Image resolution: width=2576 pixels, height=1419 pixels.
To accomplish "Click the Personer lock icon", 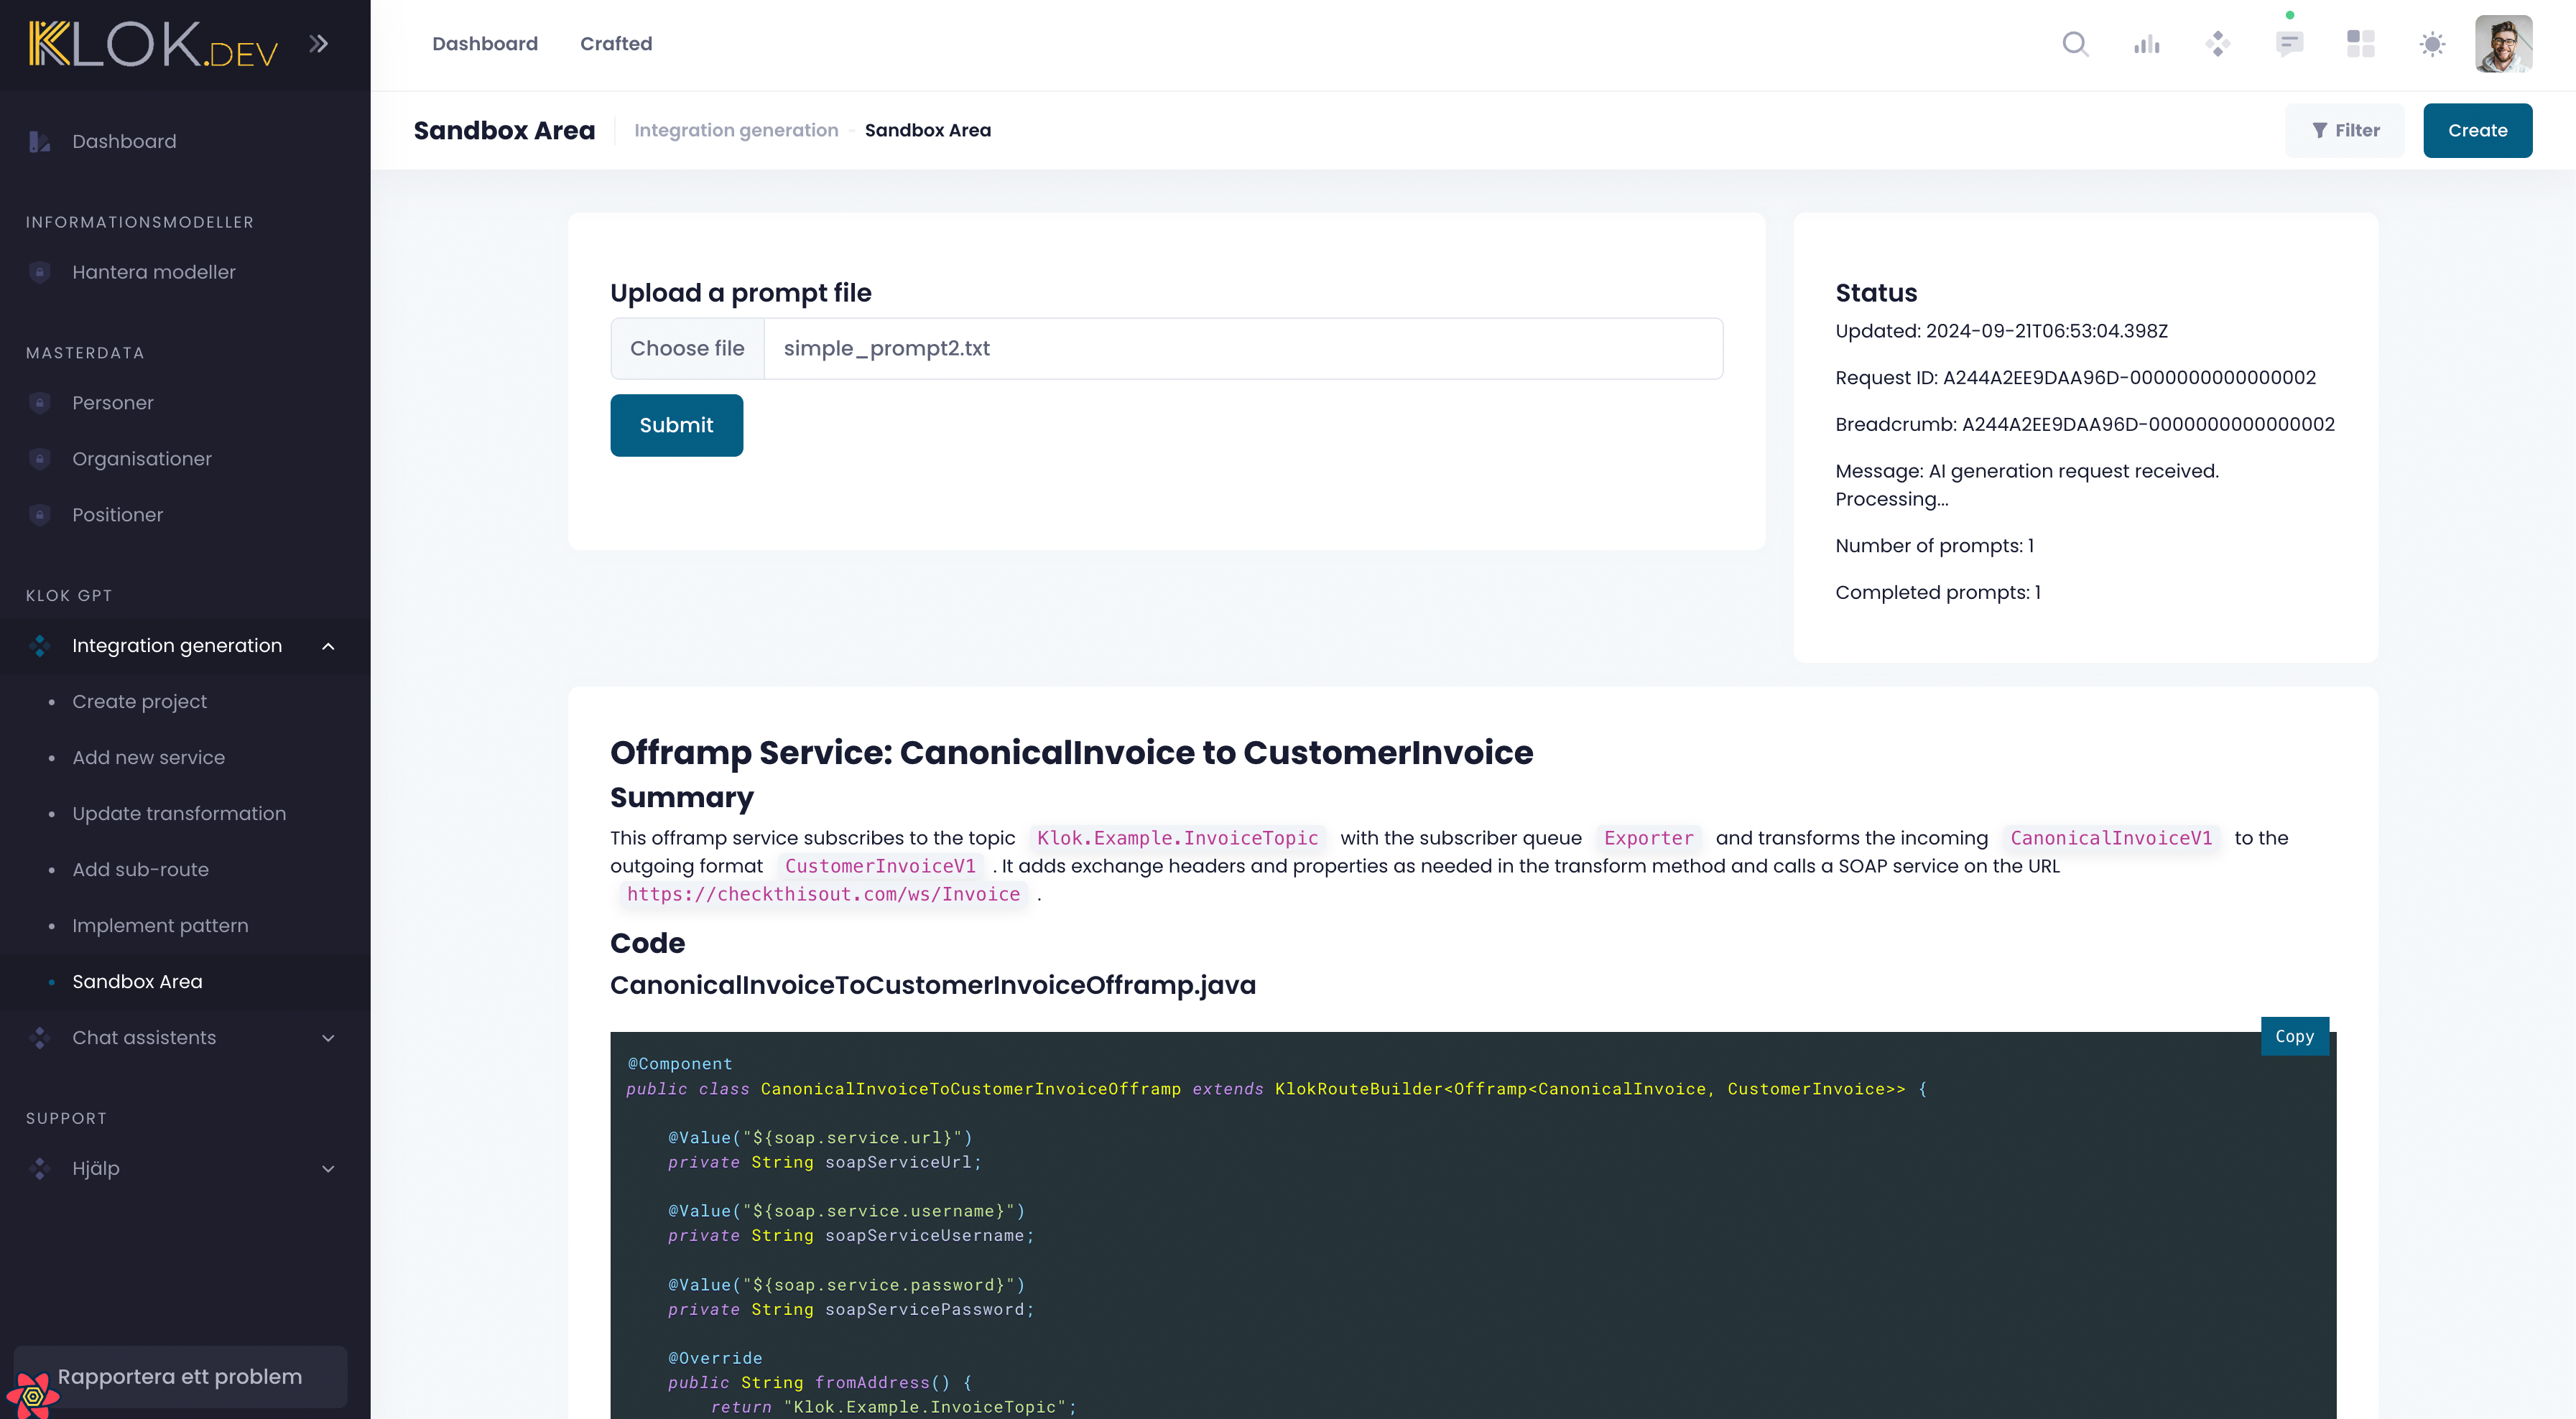I will [x=39, y=403].
